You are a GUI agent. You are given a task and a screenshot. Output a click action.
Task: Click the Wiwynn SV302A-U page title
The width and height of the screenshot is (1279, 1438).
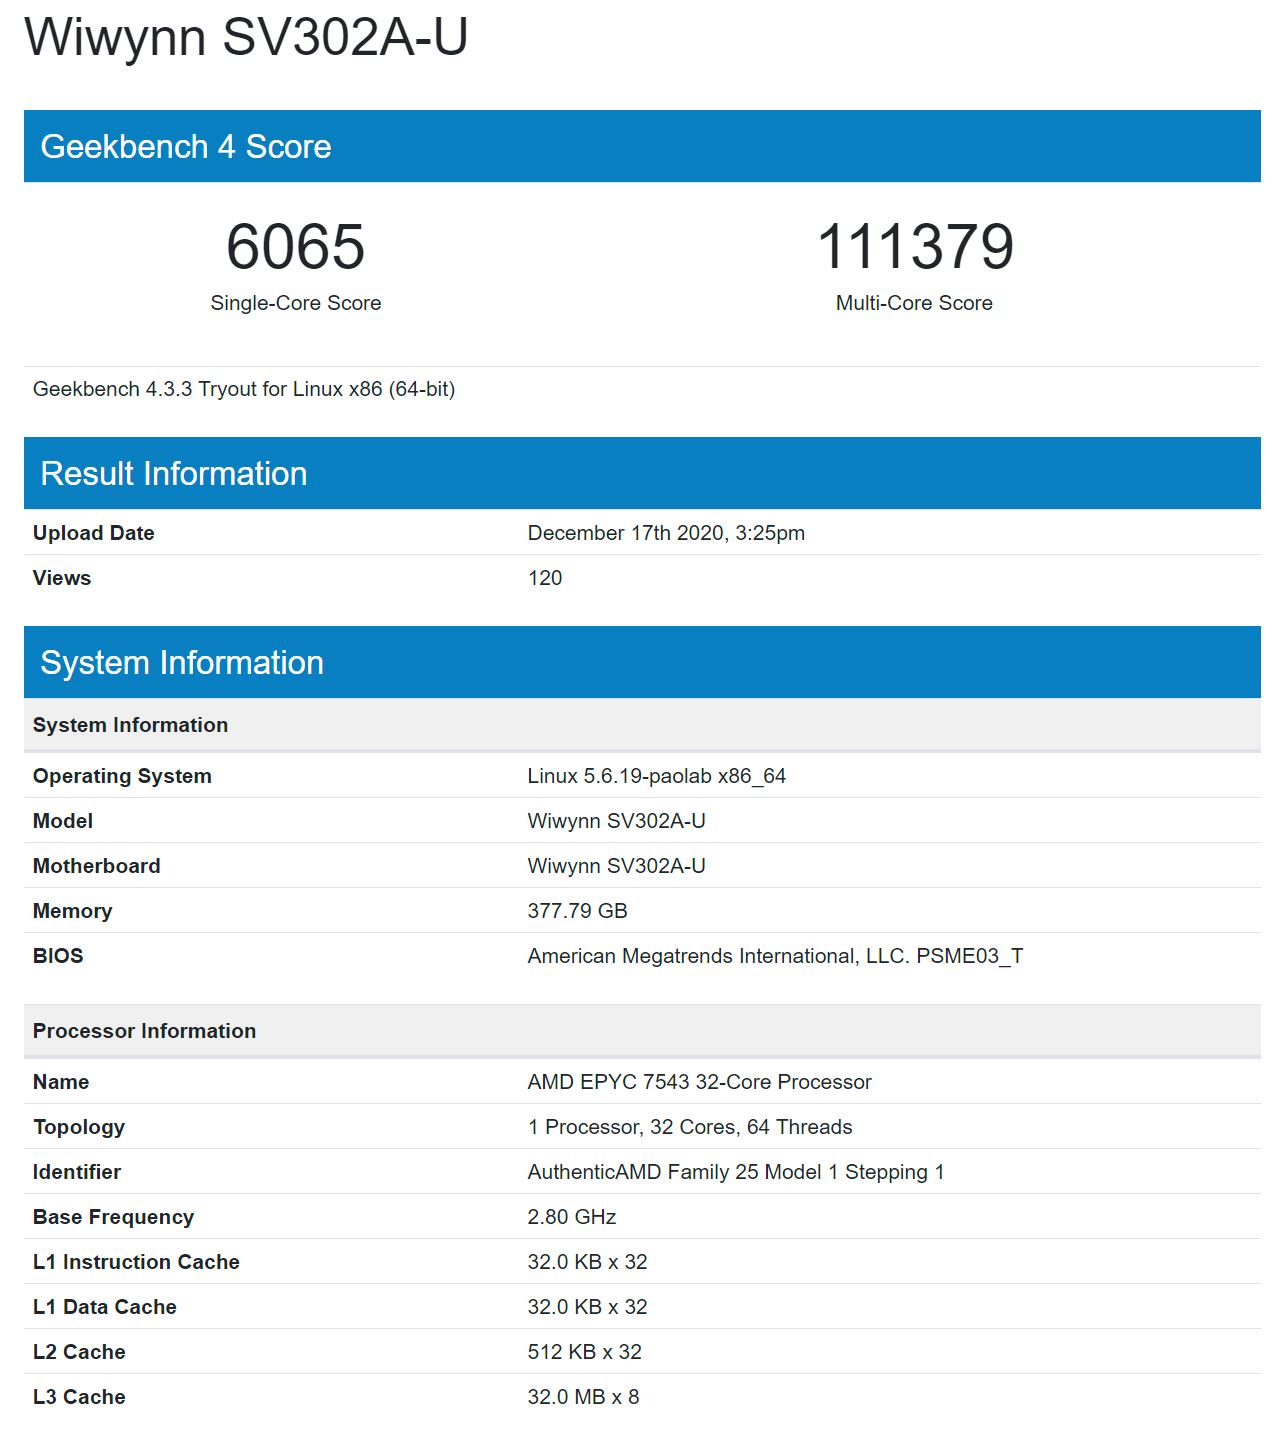point(246,38)
